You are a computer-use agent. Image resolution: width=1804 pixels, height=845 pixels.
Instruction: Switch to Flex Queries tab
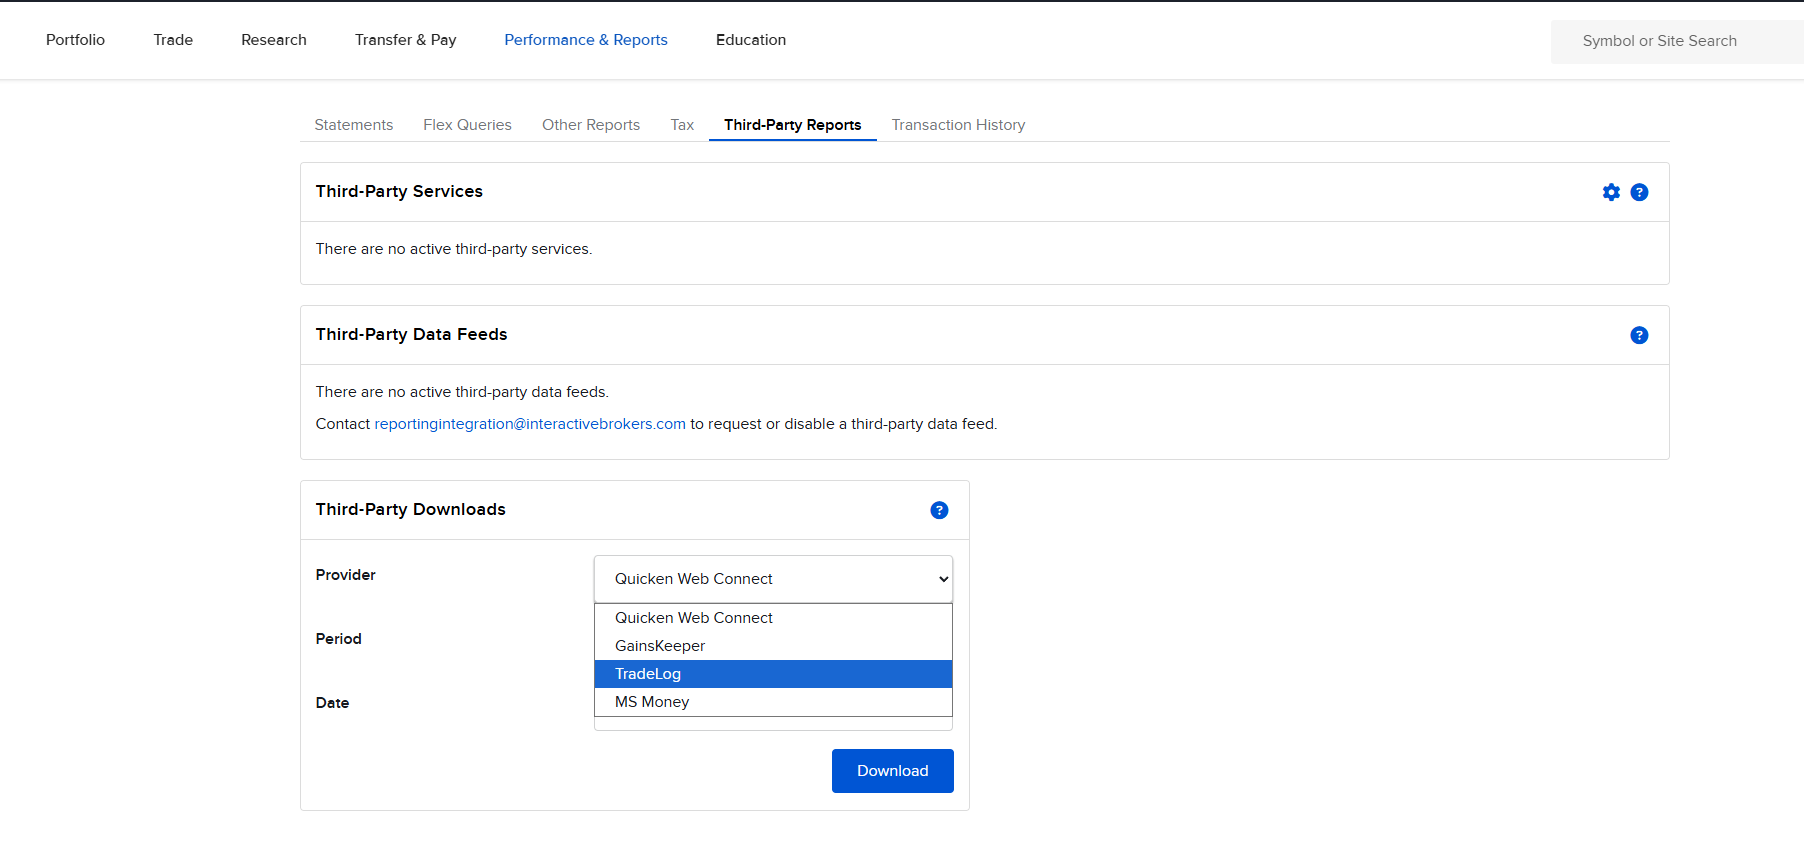[467, 125]
